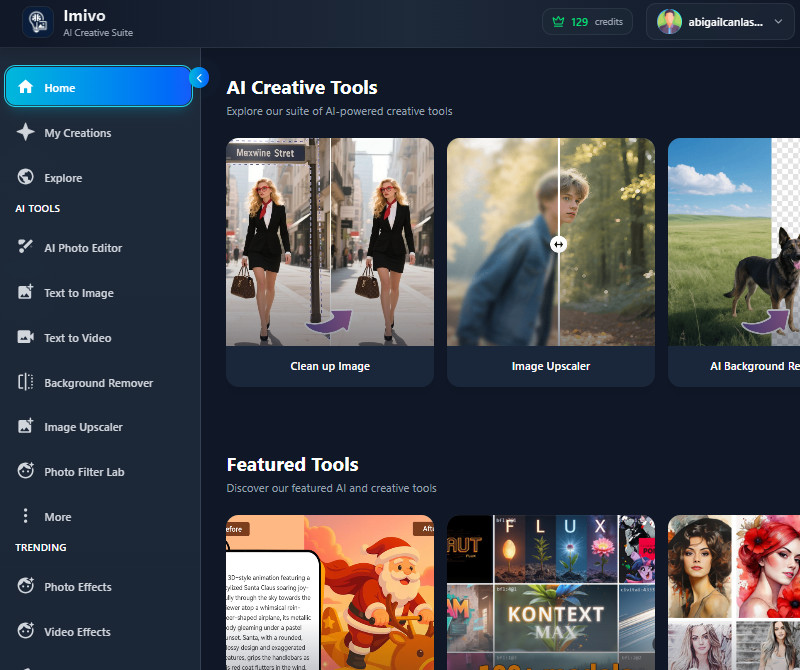
Task: Click the AI TOOLS section label
Action: coord(38,208)
